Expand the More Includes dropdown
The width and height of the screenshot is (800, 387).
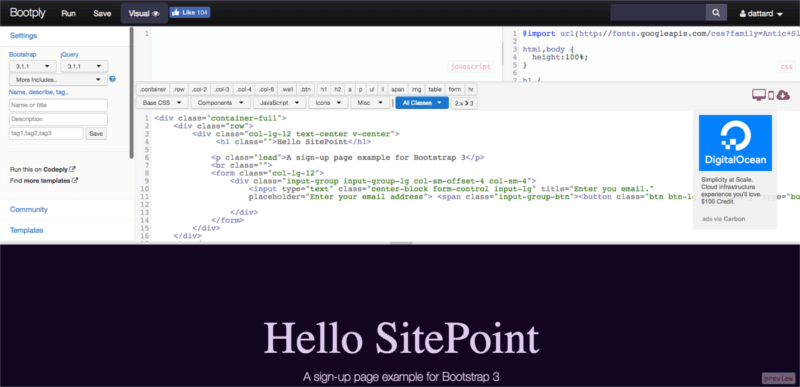point(58,80)
